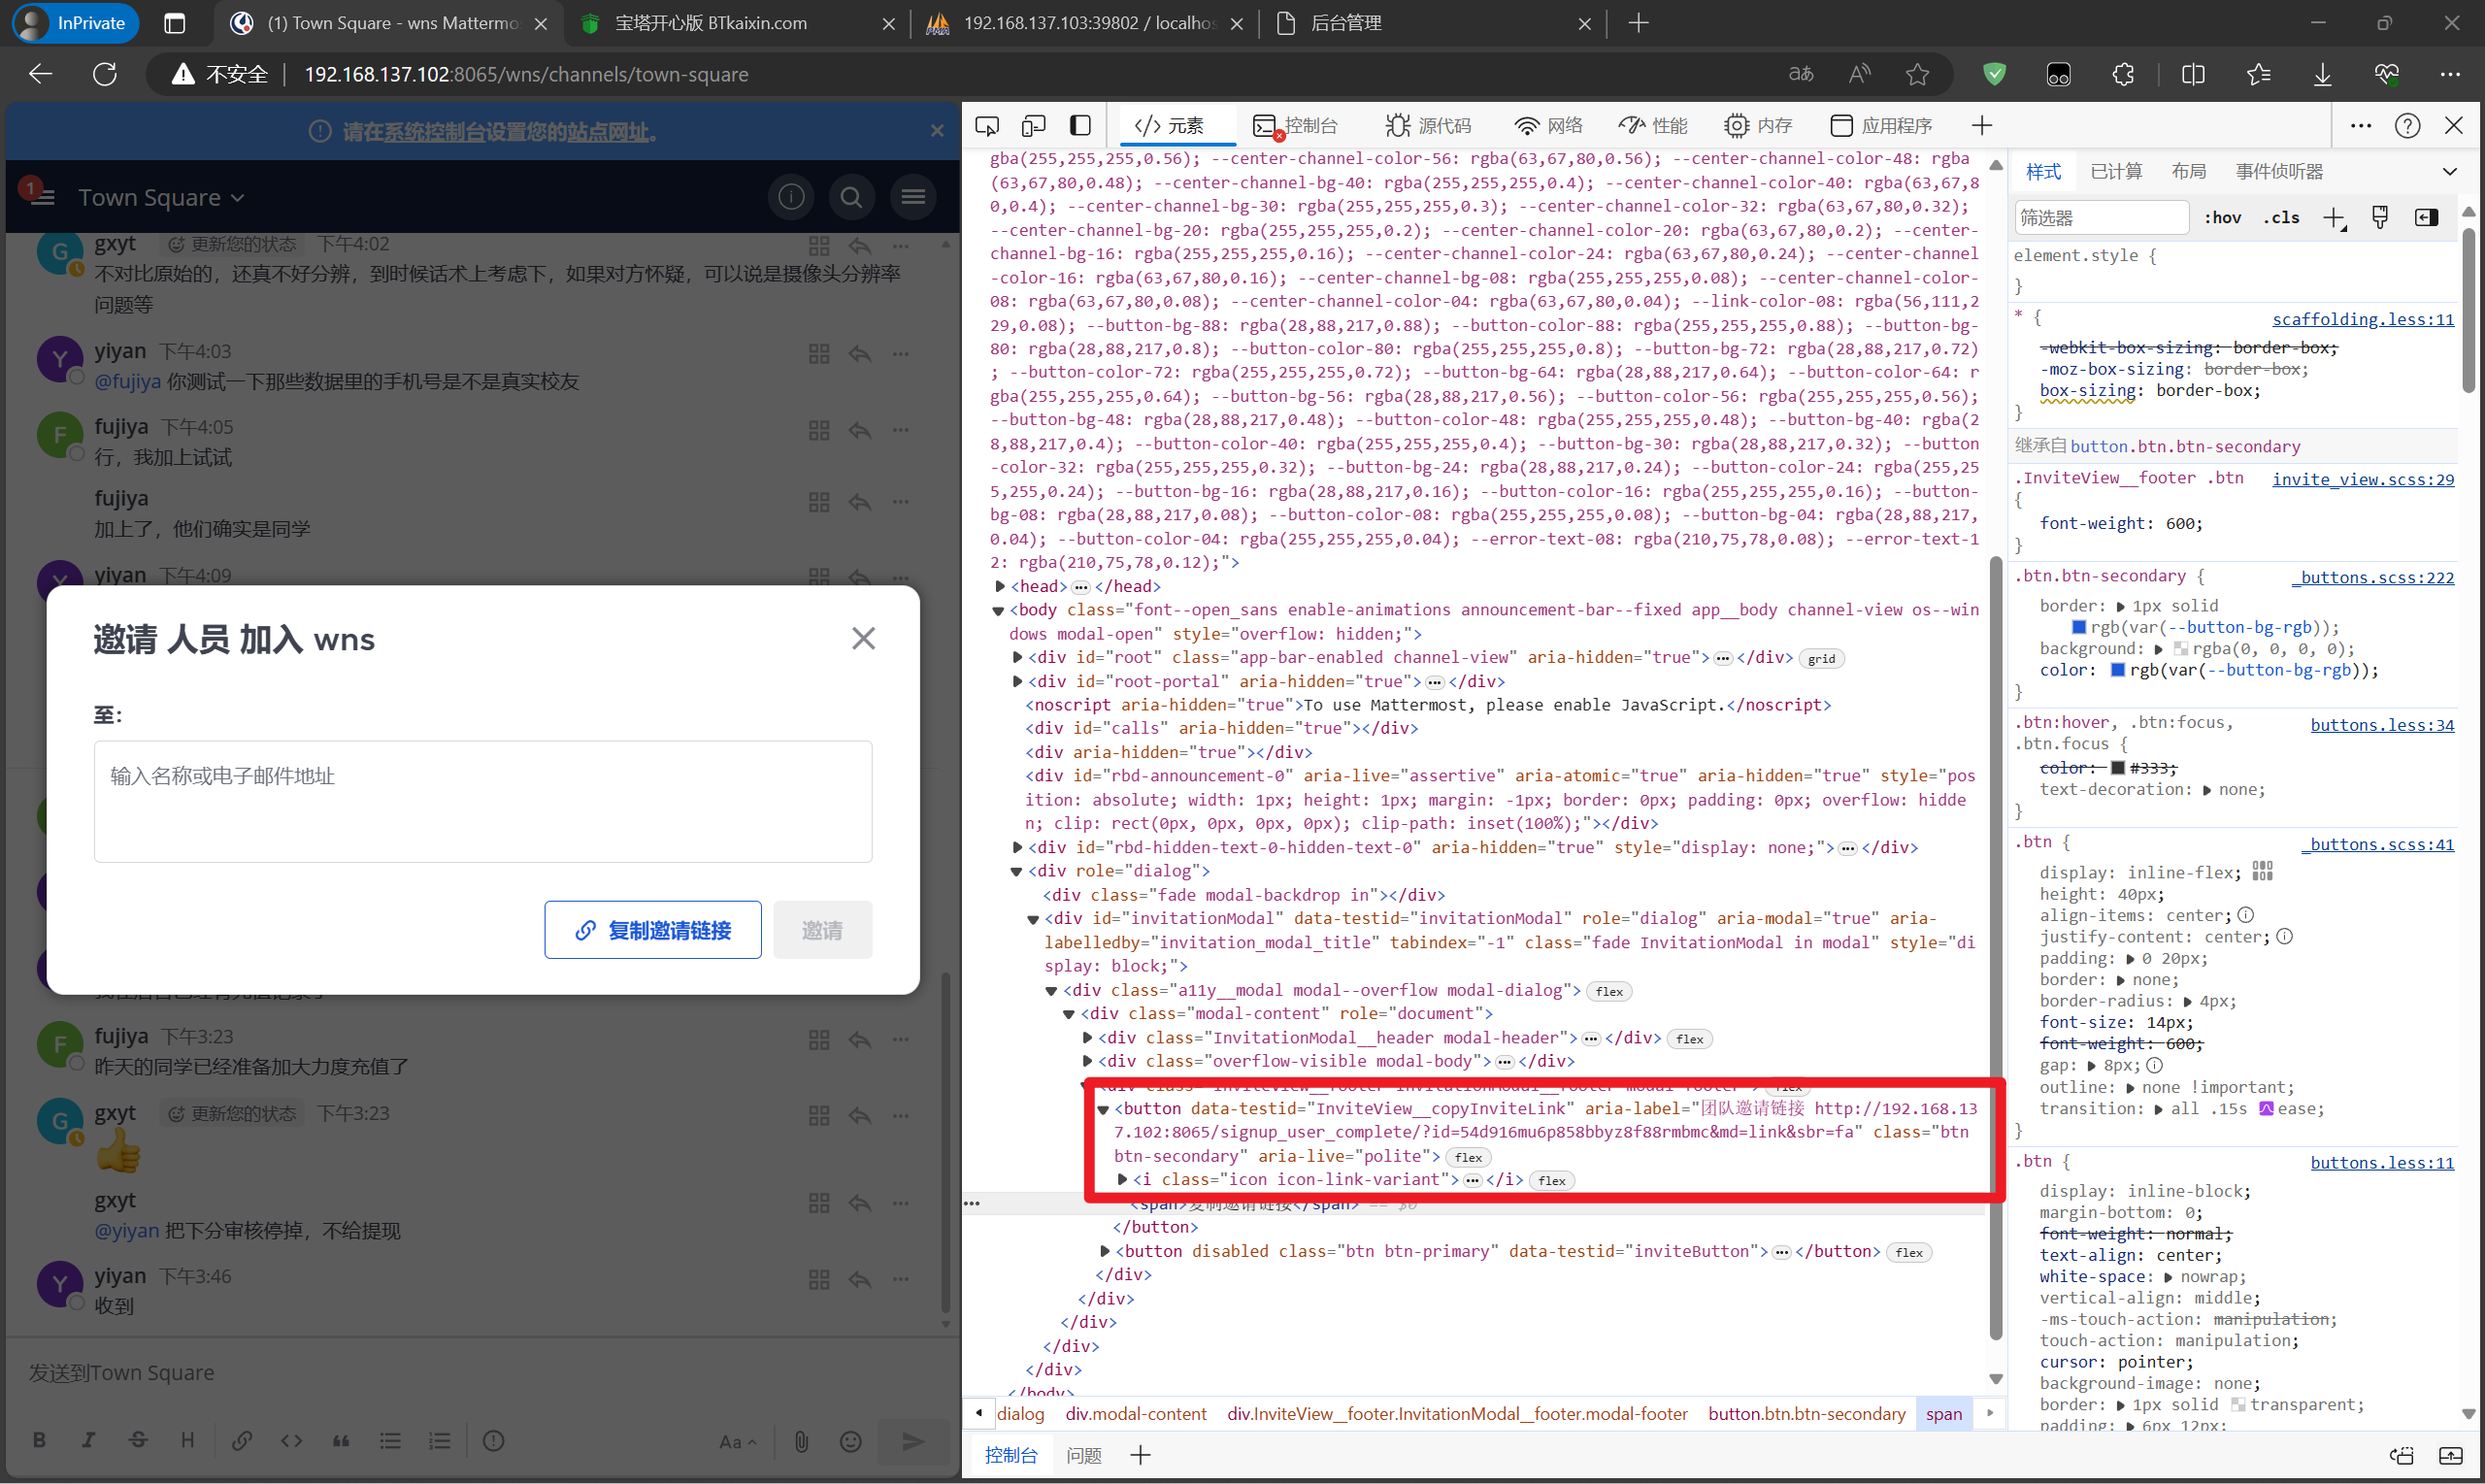Open the Town Square channel dropdown
This screenshot has width=2485, height=1484.
162,197
